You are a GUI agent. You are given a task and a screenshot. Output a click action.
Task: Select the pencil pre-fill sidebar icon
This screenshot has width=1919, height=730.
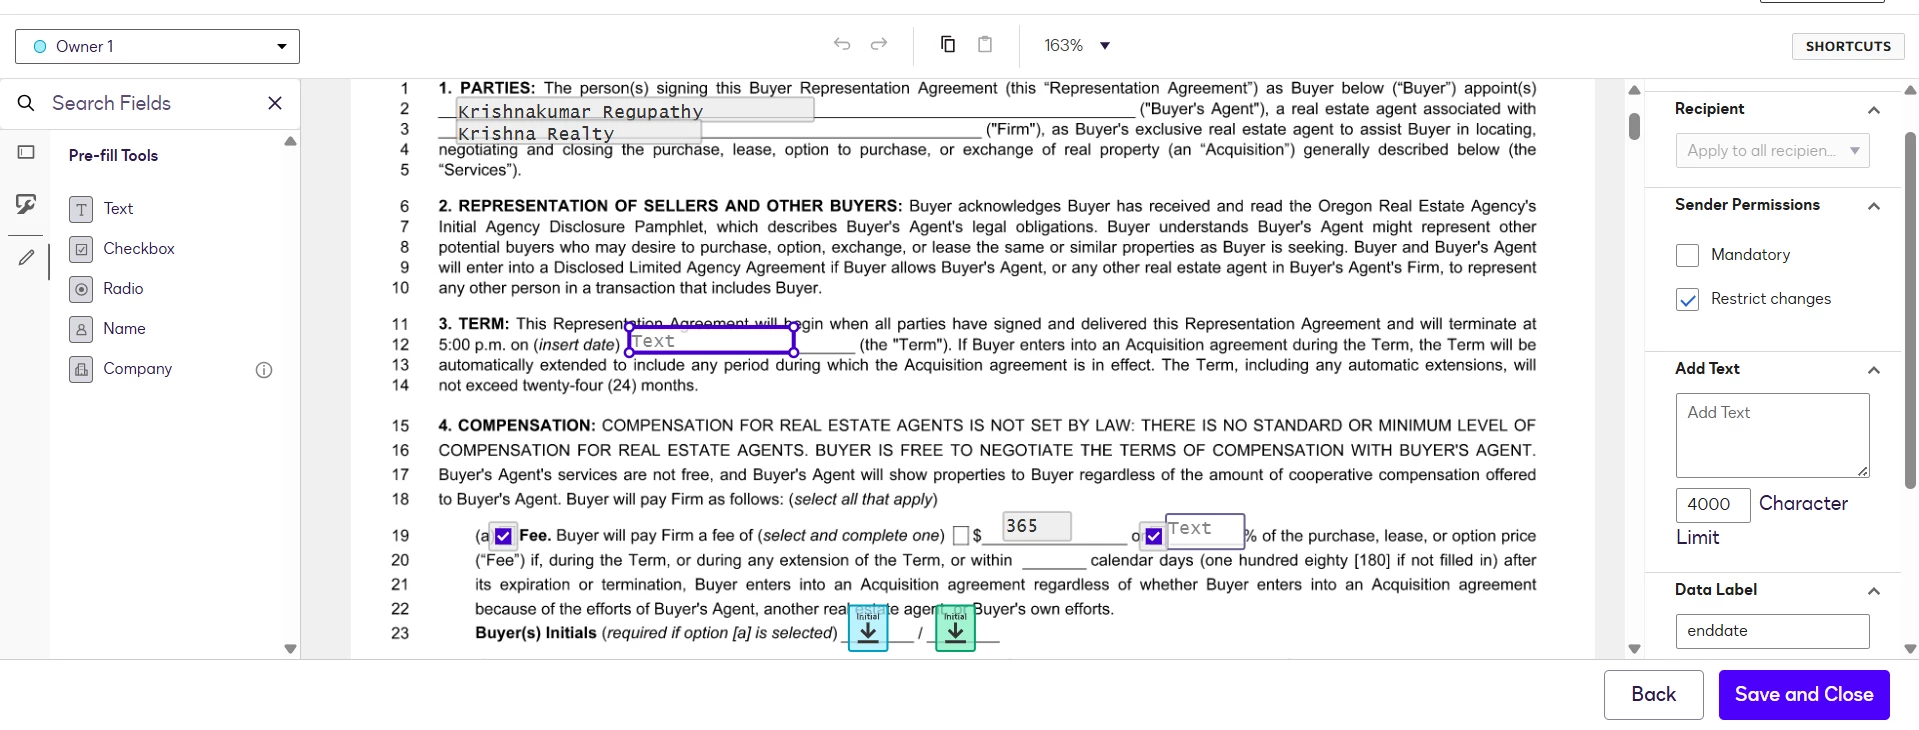click(x=26, y=258)
